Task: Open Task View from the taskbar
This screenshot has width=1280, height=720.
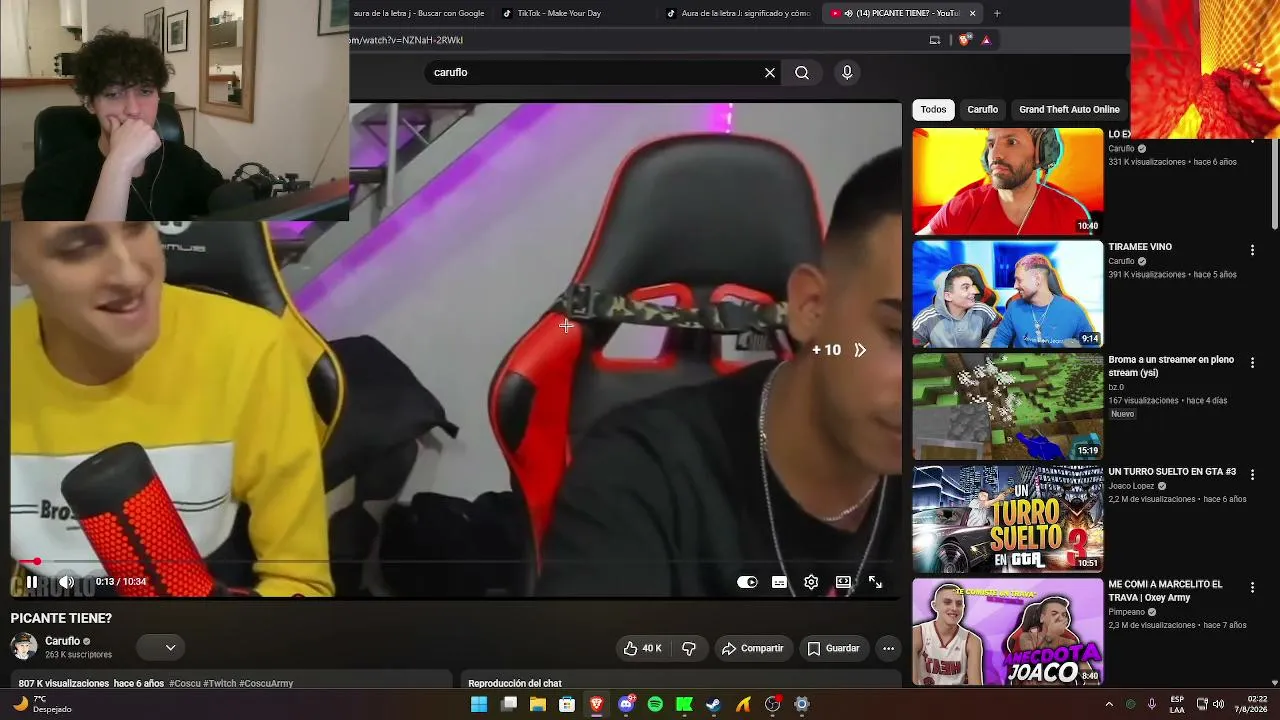Action: [x=508, y=704]
